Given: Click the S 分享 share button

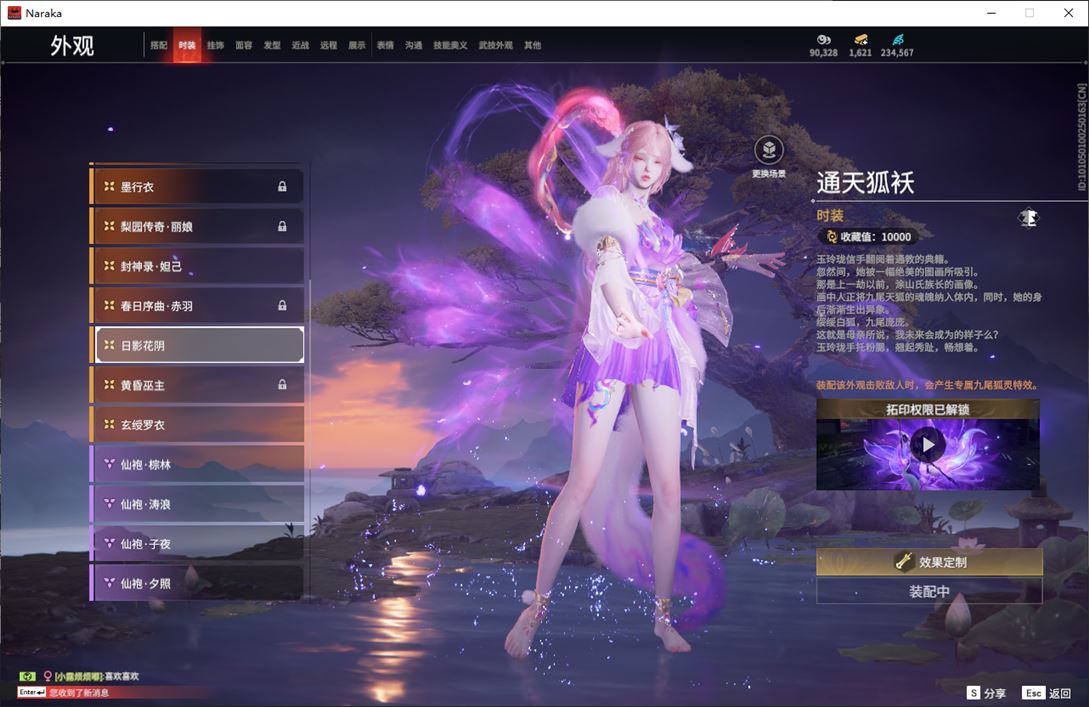Looking at the screenshot, I should 987,693.
